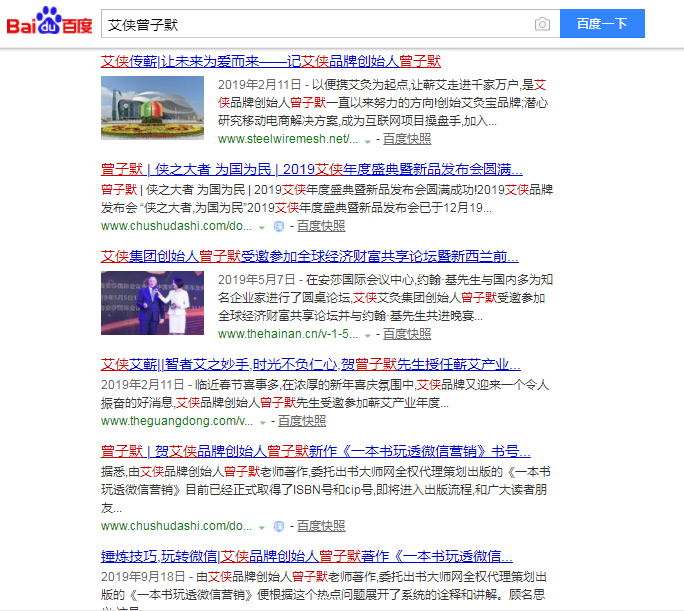Expand dropdown arrow beside thehainan.cn URL
The width and height of the screenshot is (684, 611).
(368, 335)
